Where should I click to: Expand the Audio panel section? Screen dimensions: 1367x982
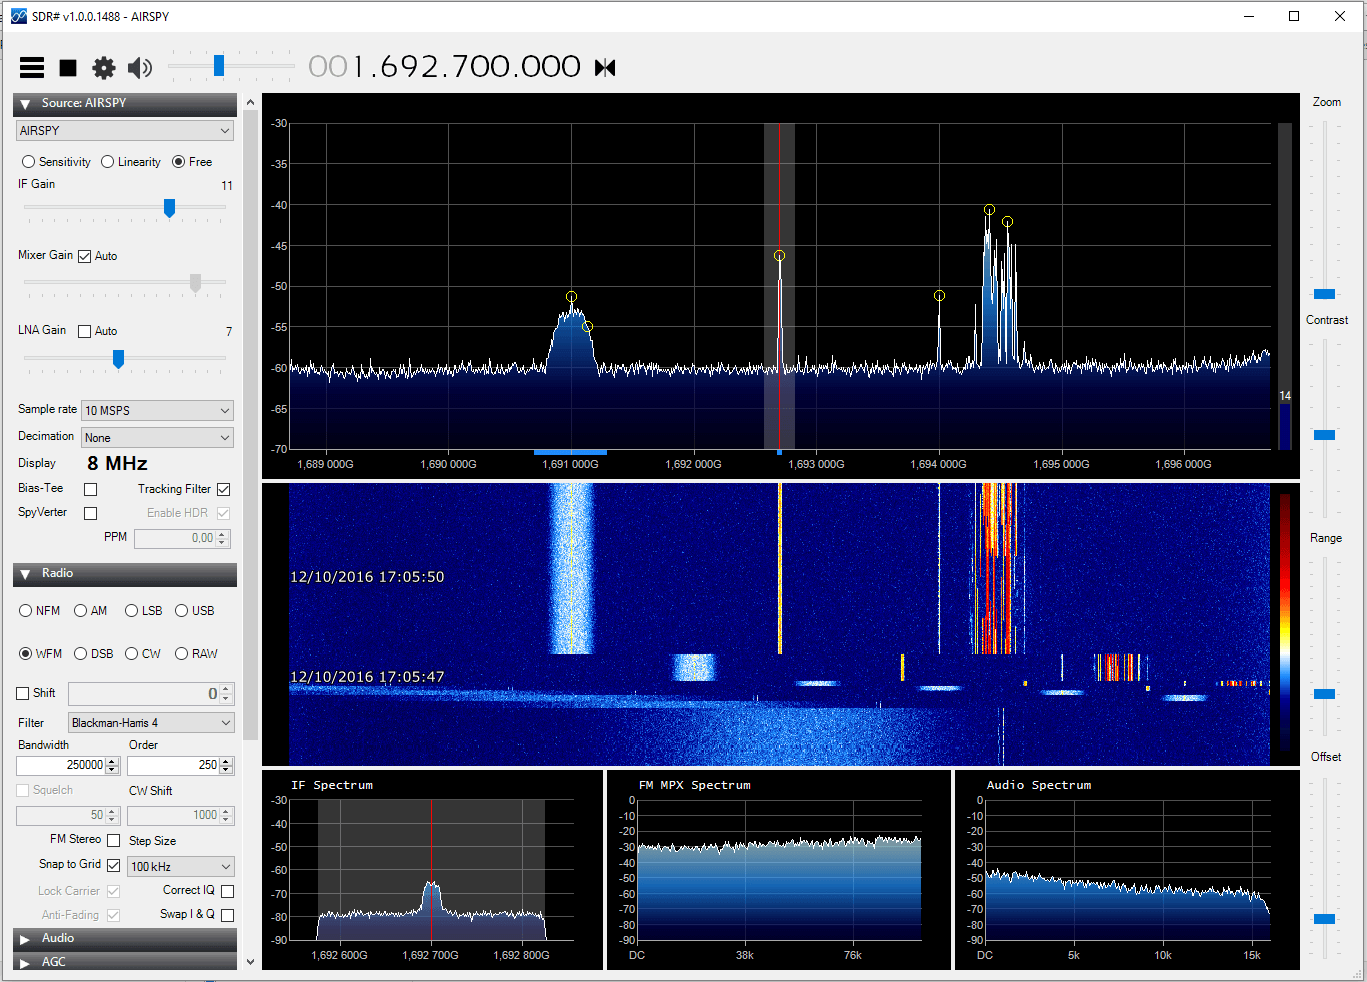26,939
